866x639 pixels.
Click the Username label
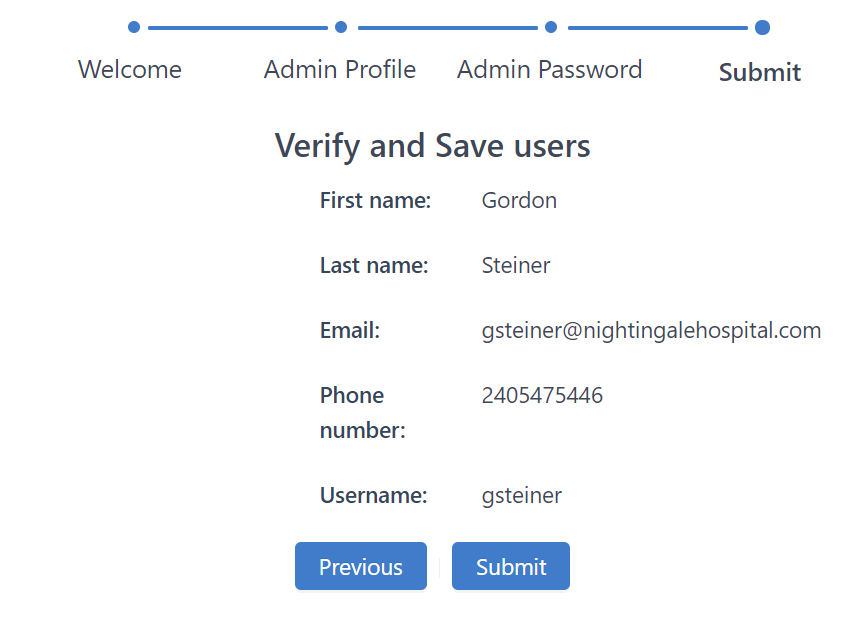click(x=373, y=495)
